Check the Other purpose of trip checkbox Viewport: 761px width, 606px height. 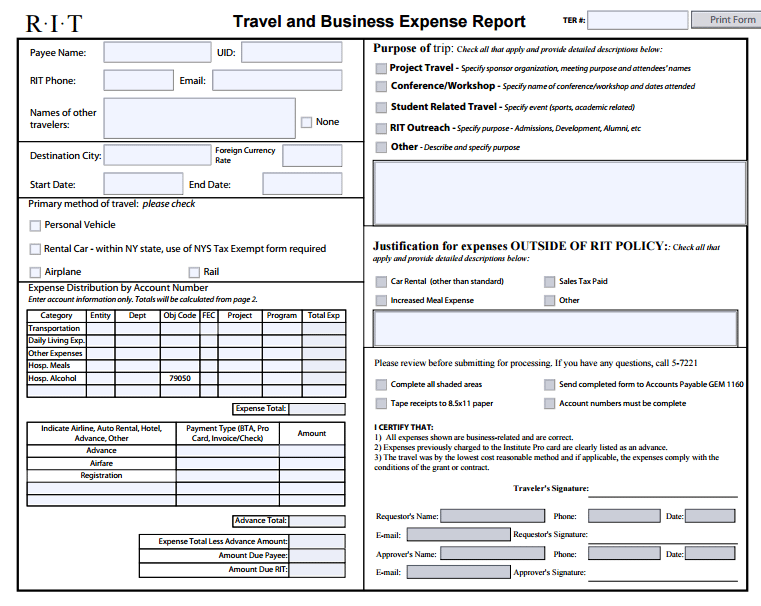[381, 147]
